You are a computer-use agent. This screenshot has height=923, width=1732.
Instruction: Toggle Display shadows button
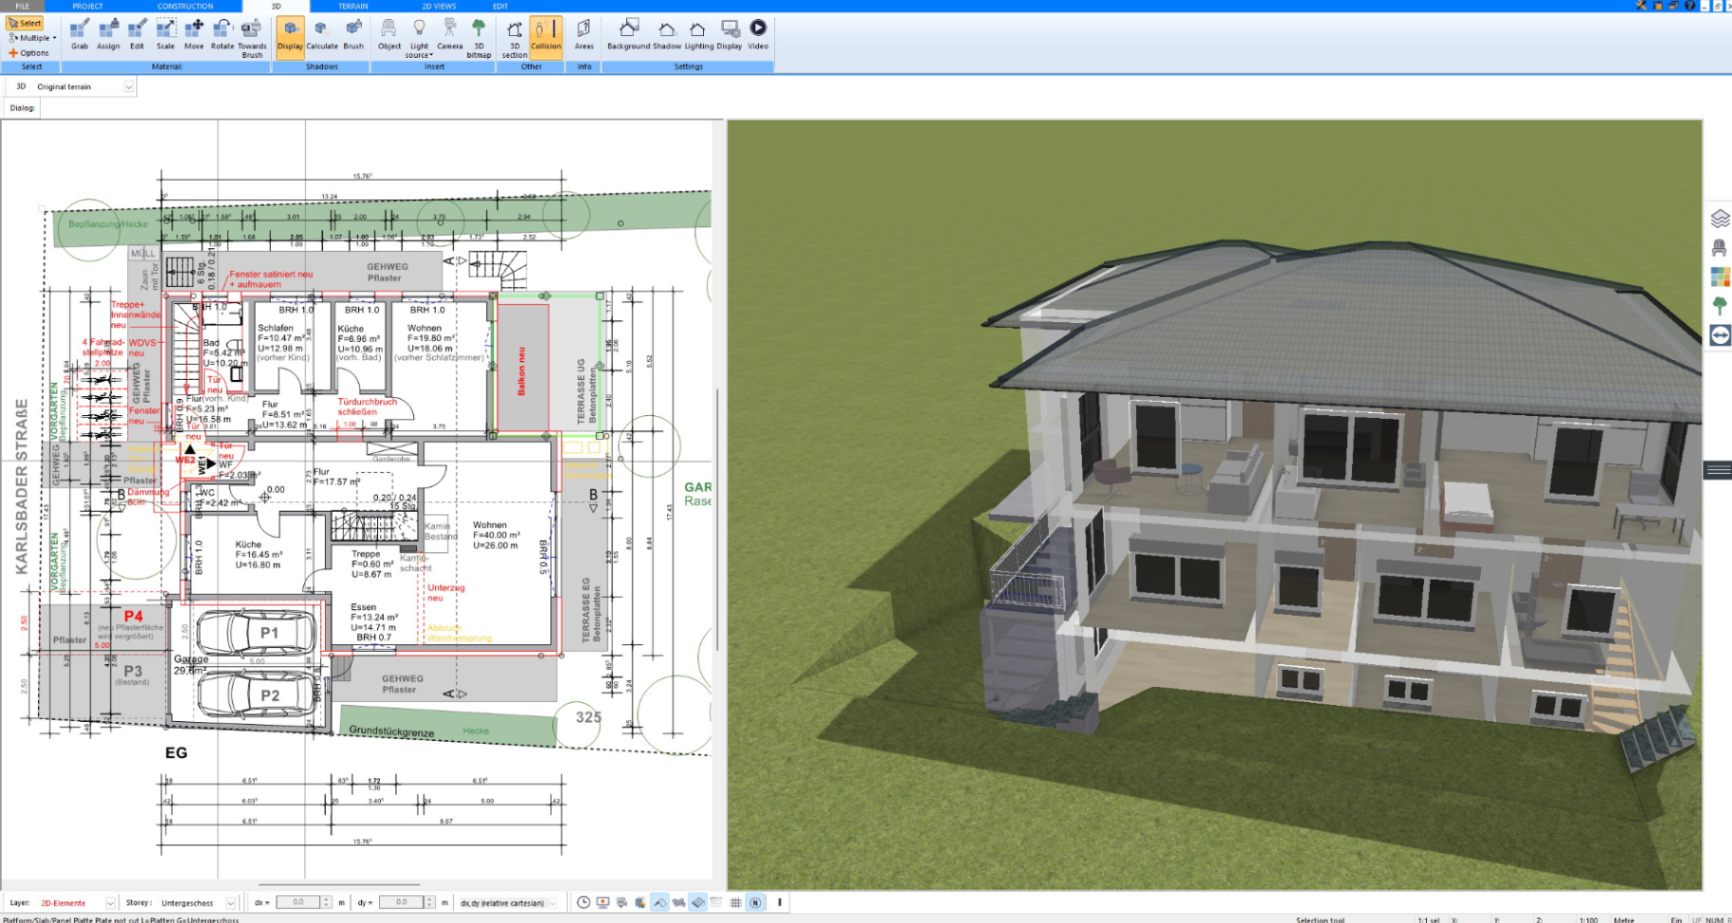[290, 36]
